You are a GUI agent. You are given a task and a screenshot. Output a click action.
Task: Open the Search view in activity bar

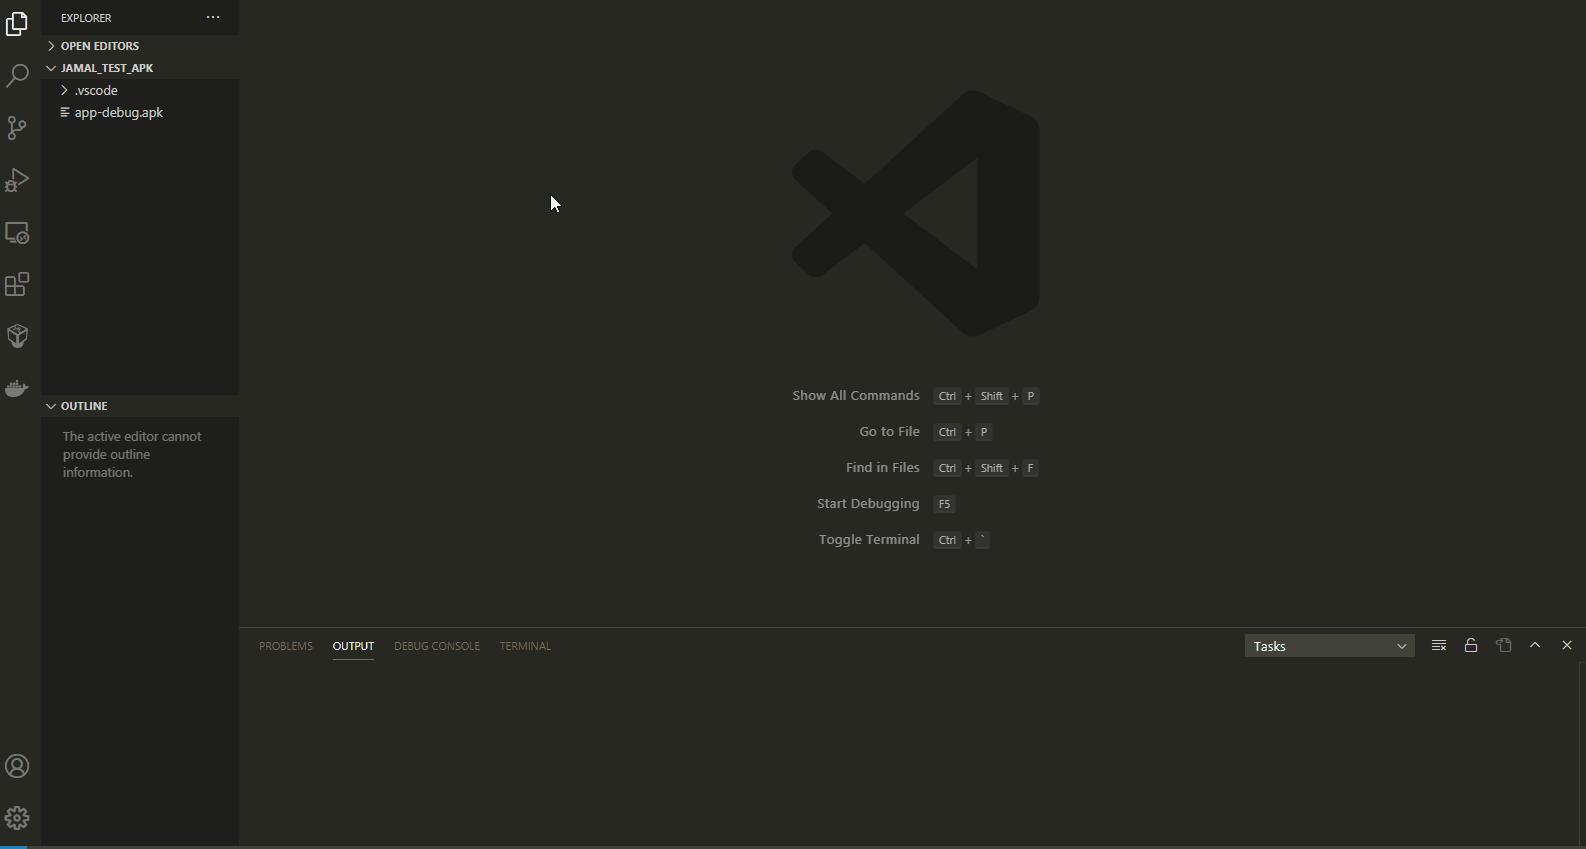pyautogui.click(x=17, y=75)
